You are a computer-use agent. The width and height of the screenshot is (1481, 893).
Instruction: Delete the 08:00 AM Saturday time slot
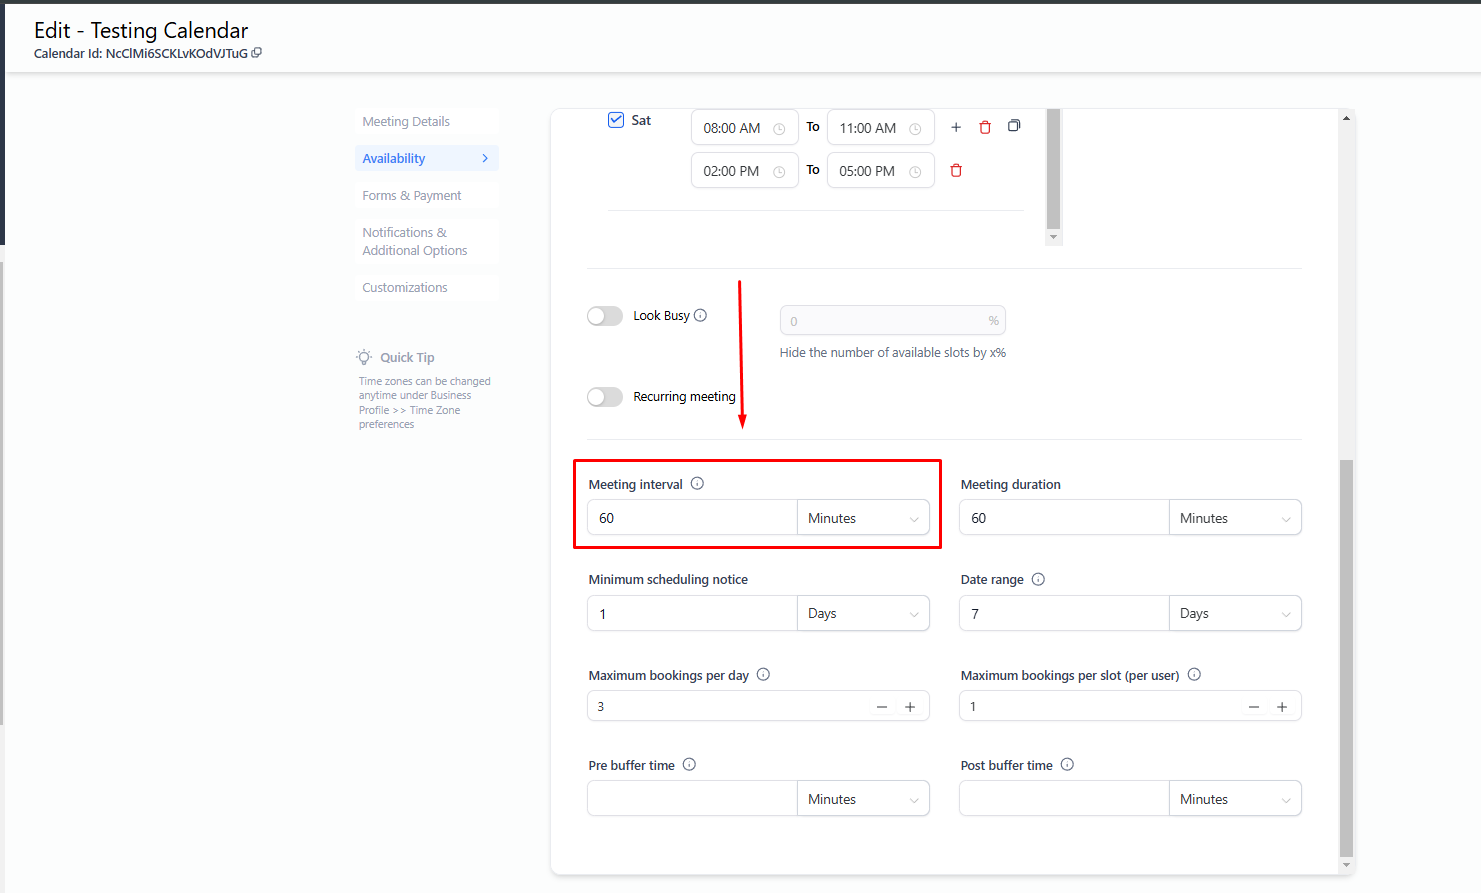tap(985, 127)
